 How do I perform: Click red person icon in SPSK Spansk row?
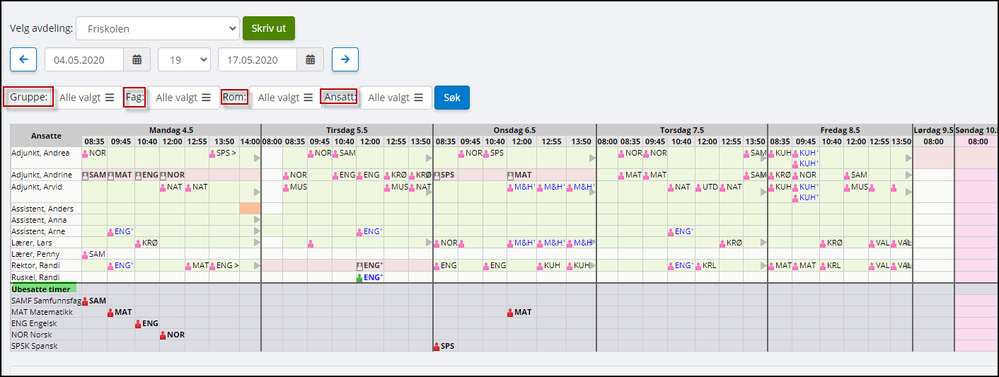coord(436,347)
